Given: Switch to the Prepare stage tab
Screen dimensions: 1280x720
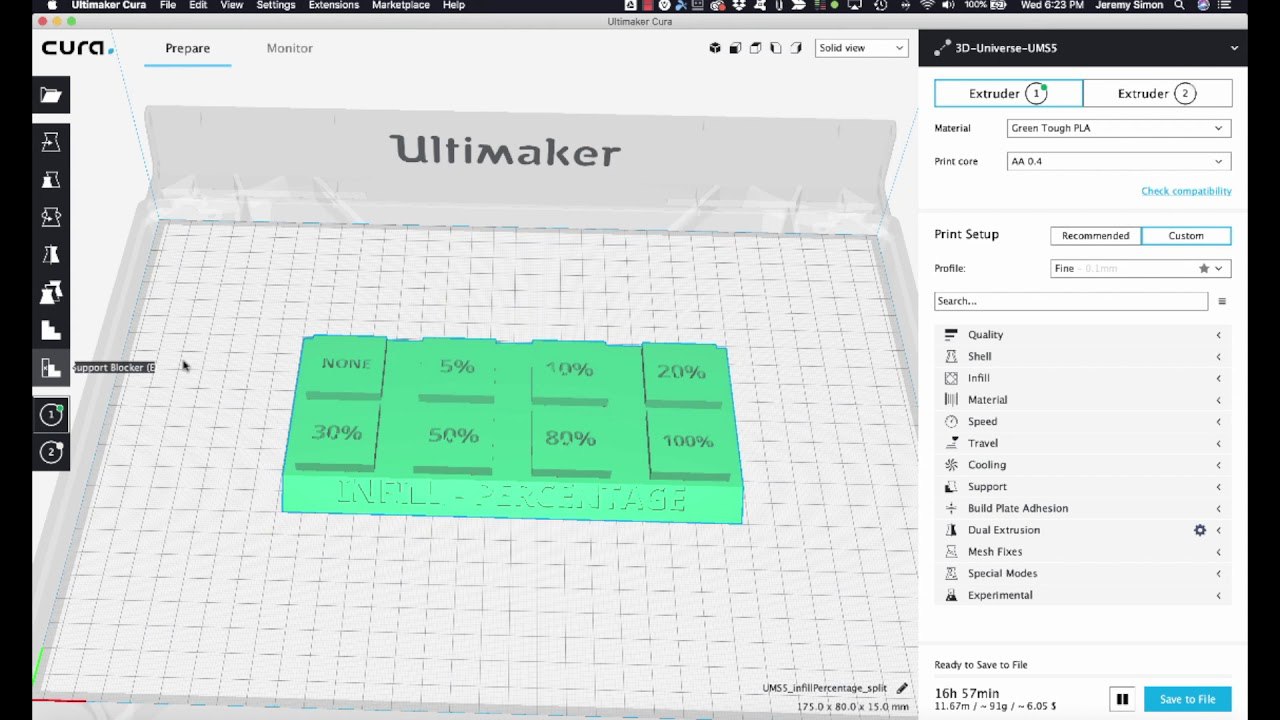Looking at the screenshot, I should [x=188, y=48].
